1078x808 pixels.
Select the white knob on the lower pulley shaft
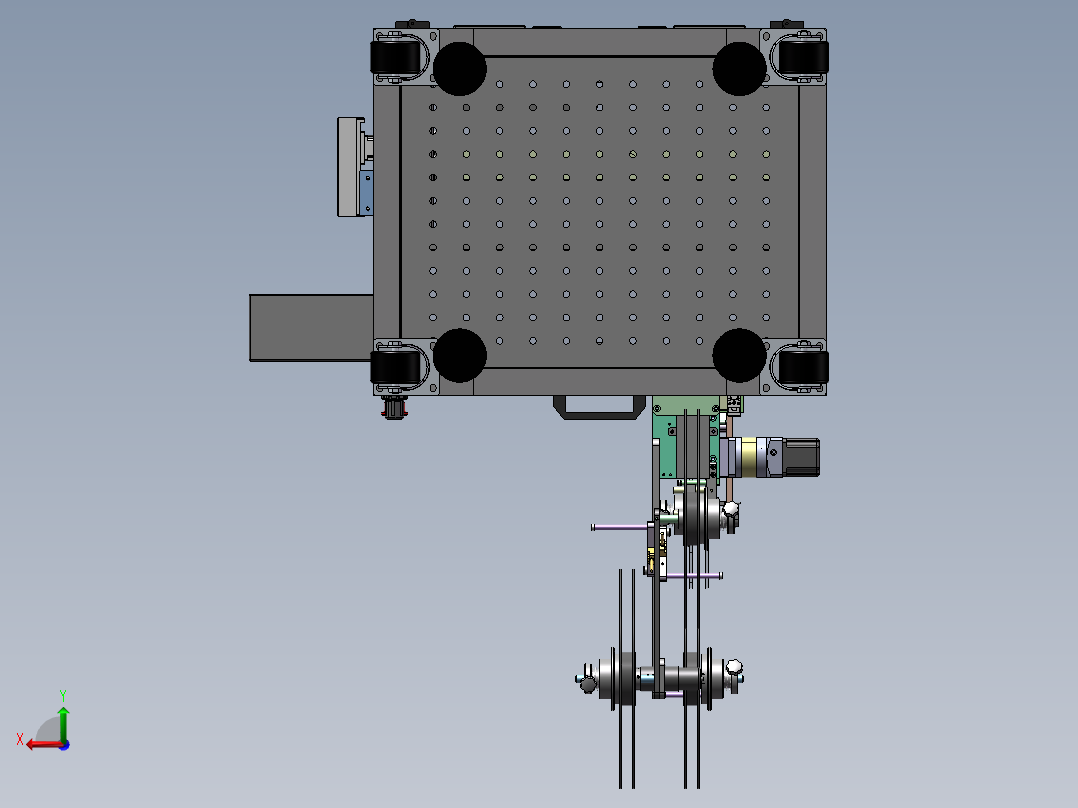coord(734,667)
